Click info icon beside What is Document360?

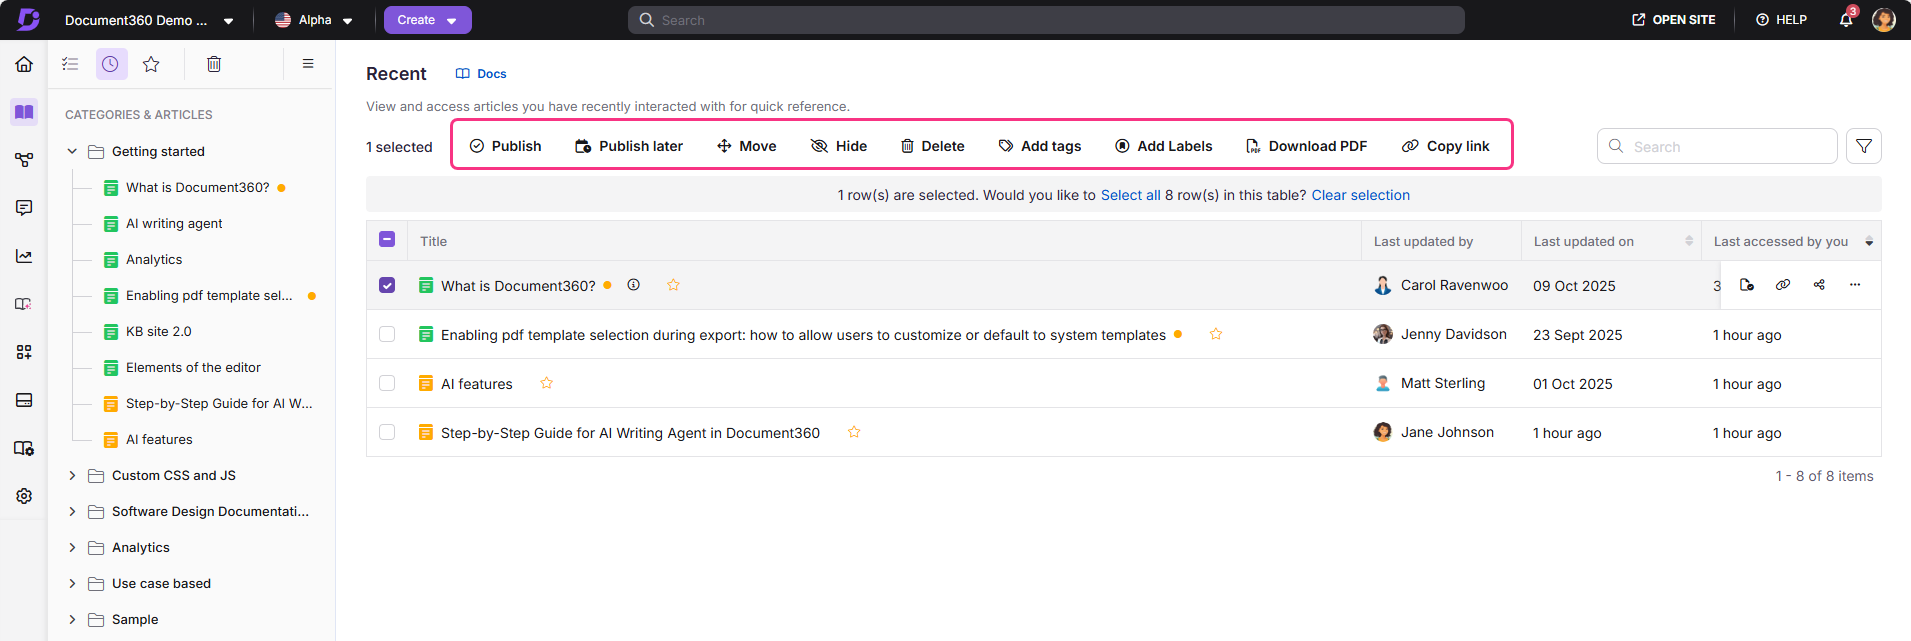click(634, 285)
